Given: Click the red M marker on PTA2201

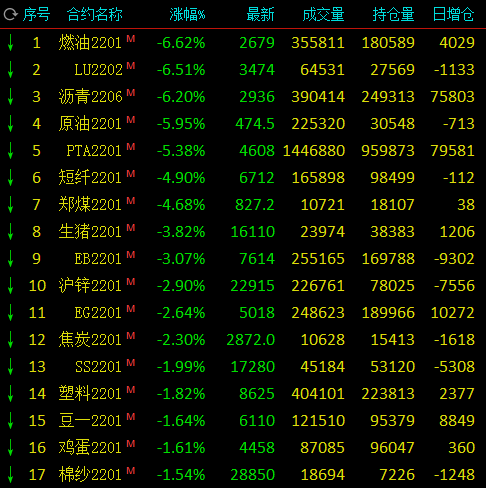Looking at the screenshot, I should (131, 146).
